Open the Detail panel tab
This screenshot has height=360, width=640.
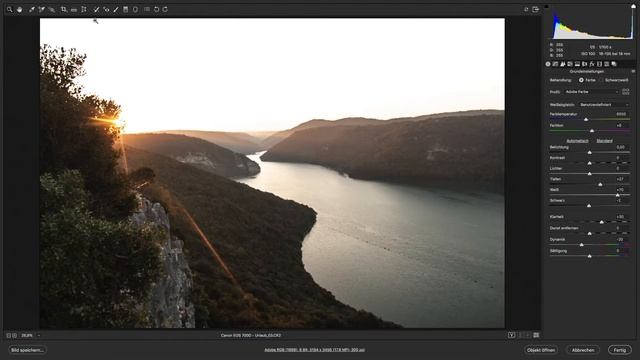pyautogui.click(x=563, y=64)
